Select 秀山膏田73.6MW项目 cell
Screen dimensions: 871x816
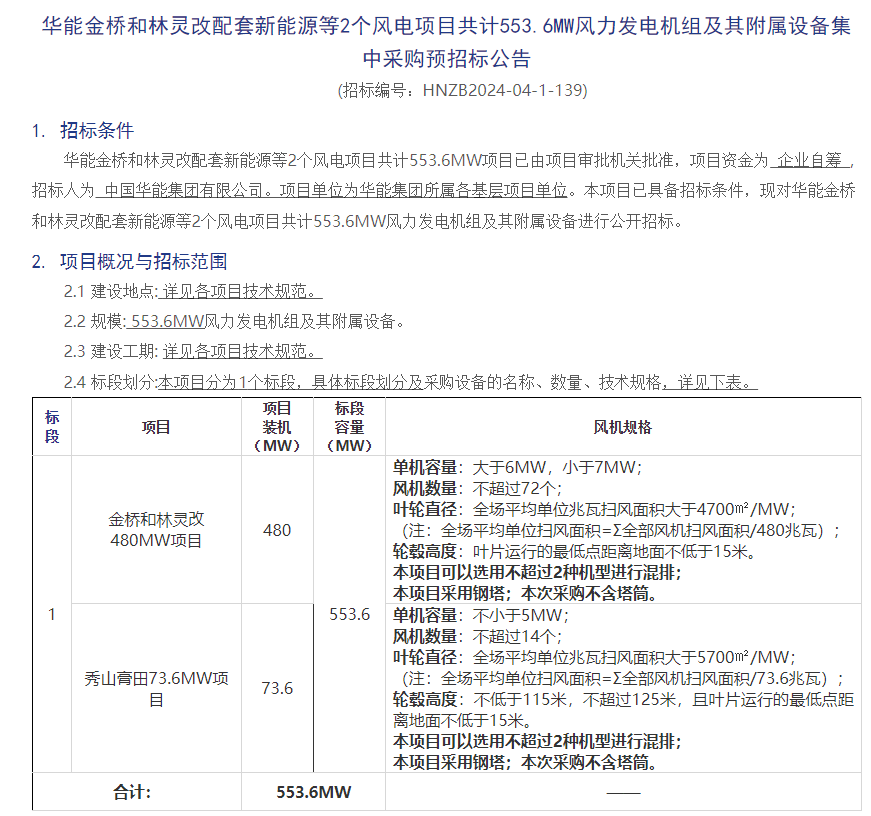(155, 687)
